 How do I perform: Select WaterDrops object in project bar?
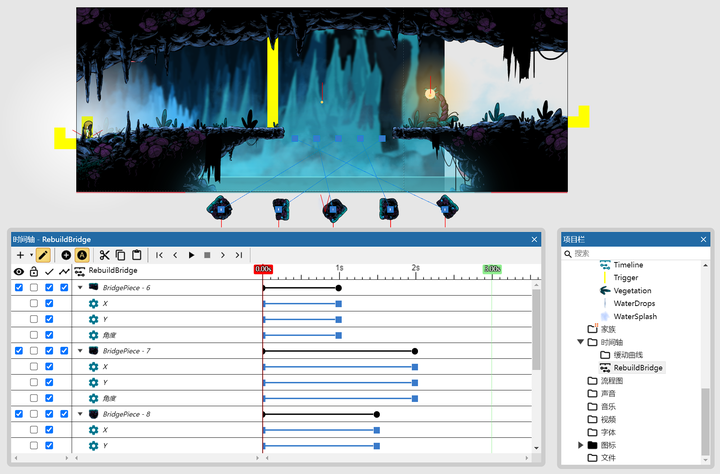point(634,303)
